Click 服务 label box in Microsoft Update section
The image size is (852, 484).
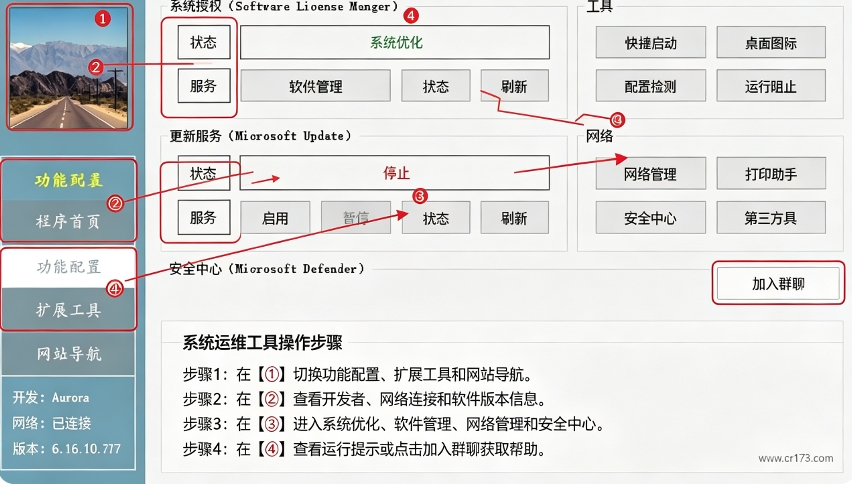coord(204,217)
